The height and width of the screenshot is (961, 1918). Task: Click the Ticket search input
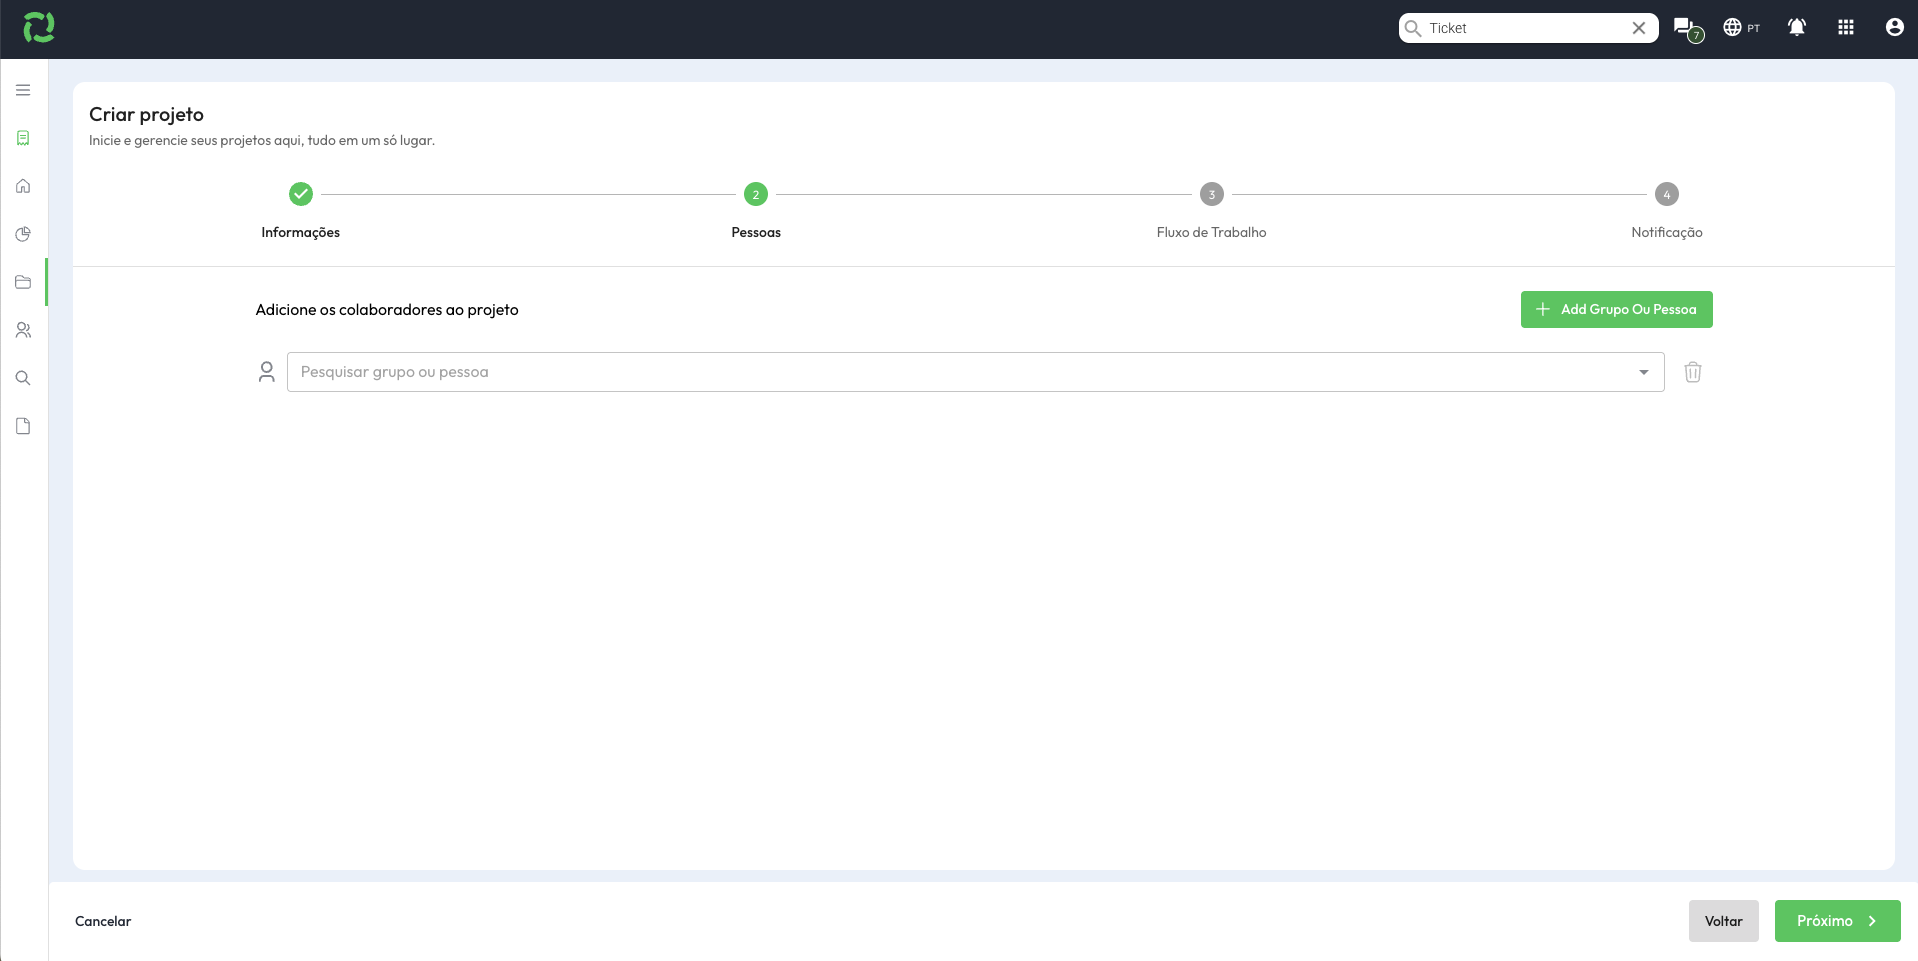tap(1527, 28)
